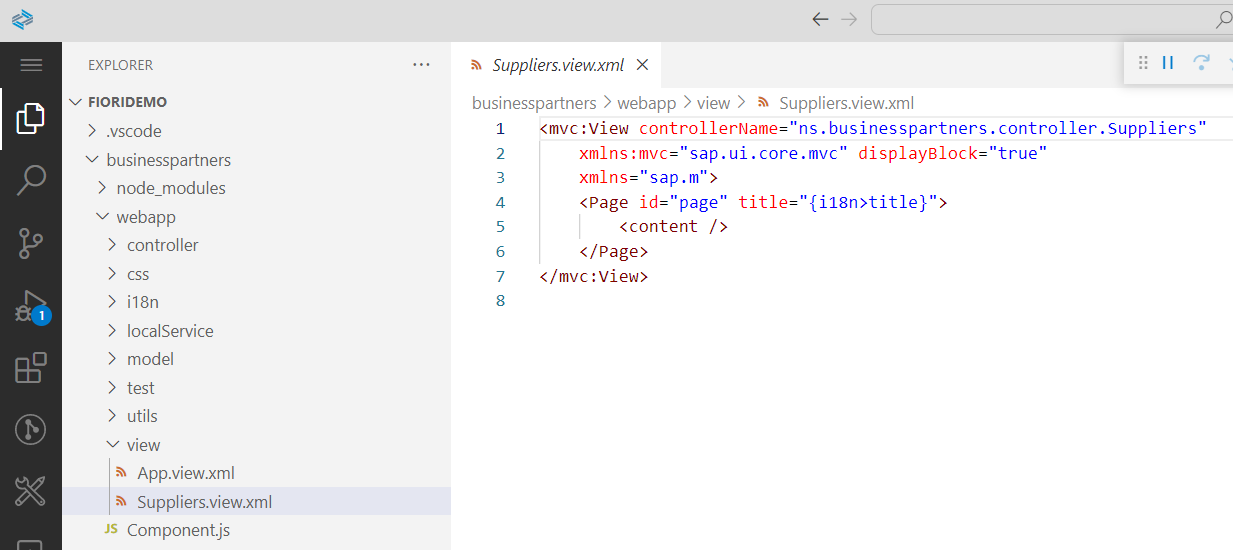This screenshot has width=1233, height=550.
Task: Grab the debug toolbar drag handle
Action: 1143,63
